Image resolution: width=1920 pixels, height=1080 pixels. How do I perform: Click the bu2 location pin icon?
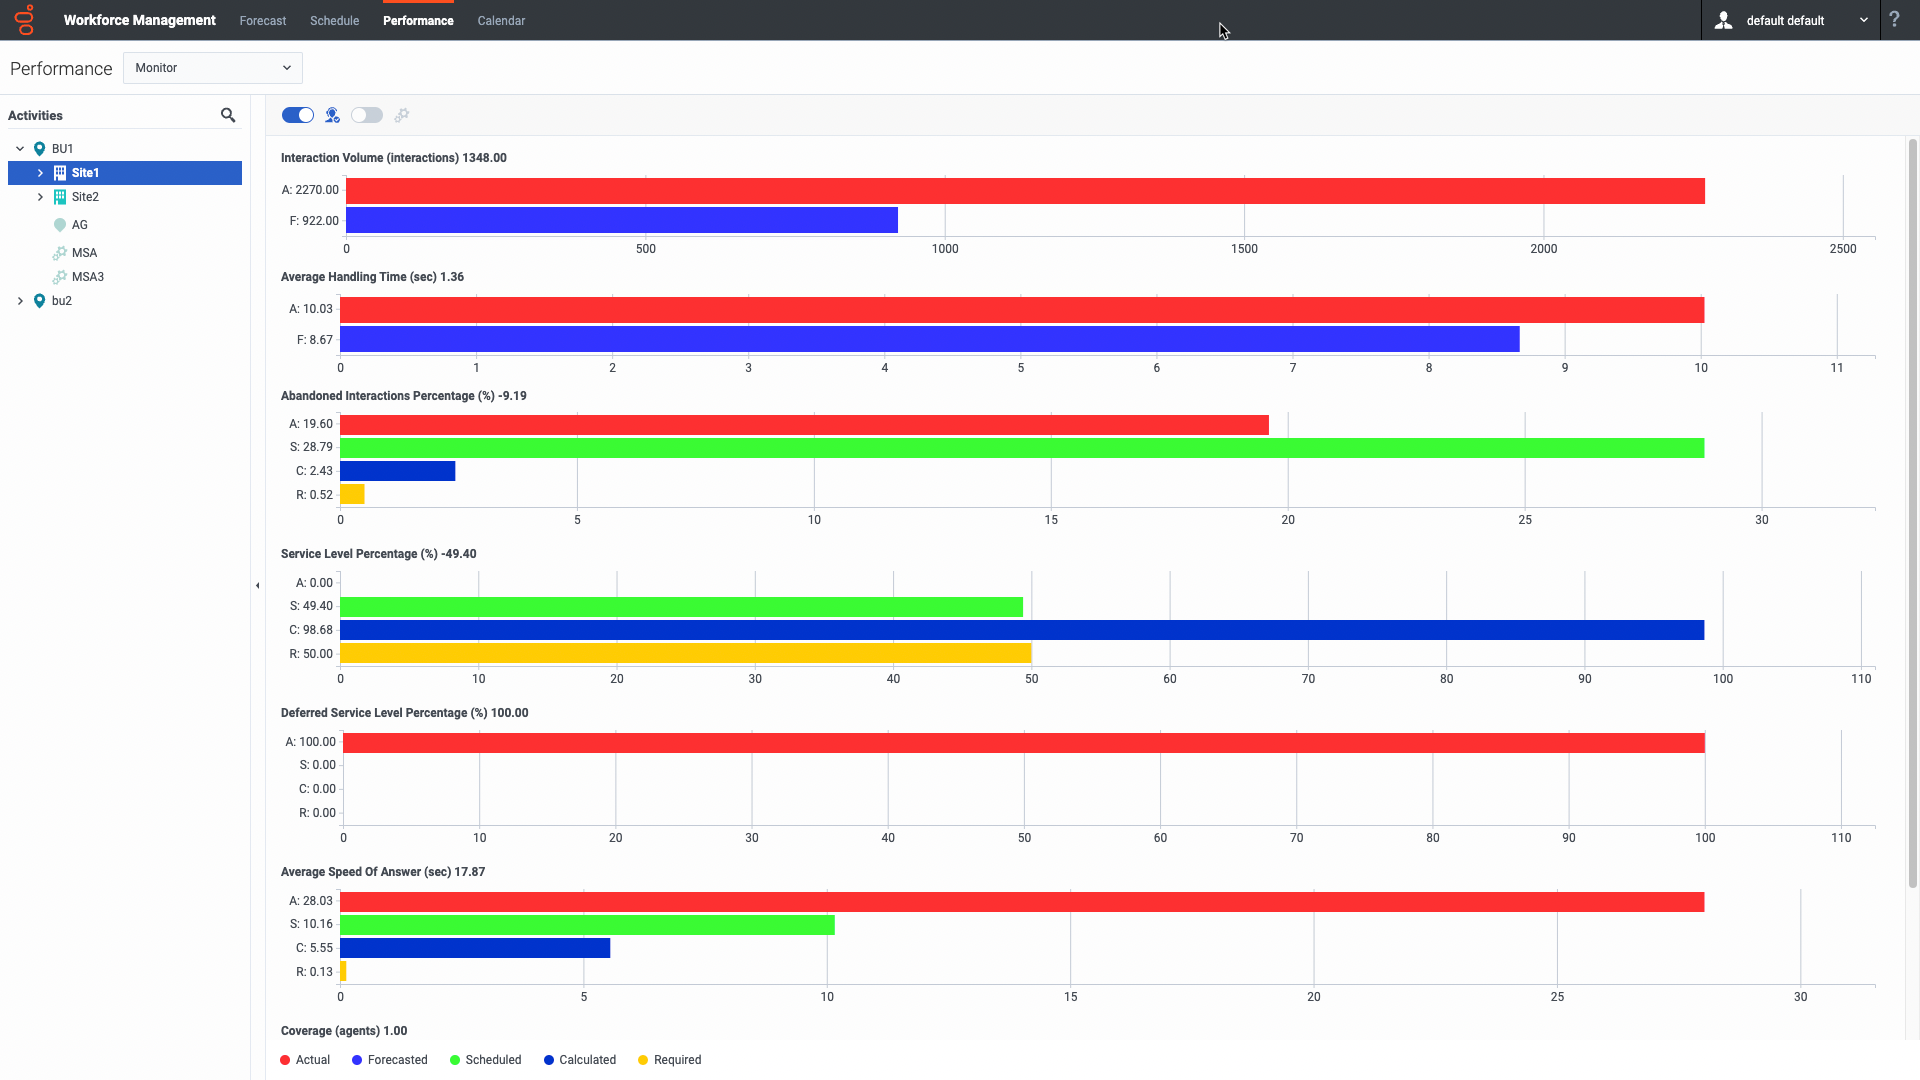click(40, 299)
